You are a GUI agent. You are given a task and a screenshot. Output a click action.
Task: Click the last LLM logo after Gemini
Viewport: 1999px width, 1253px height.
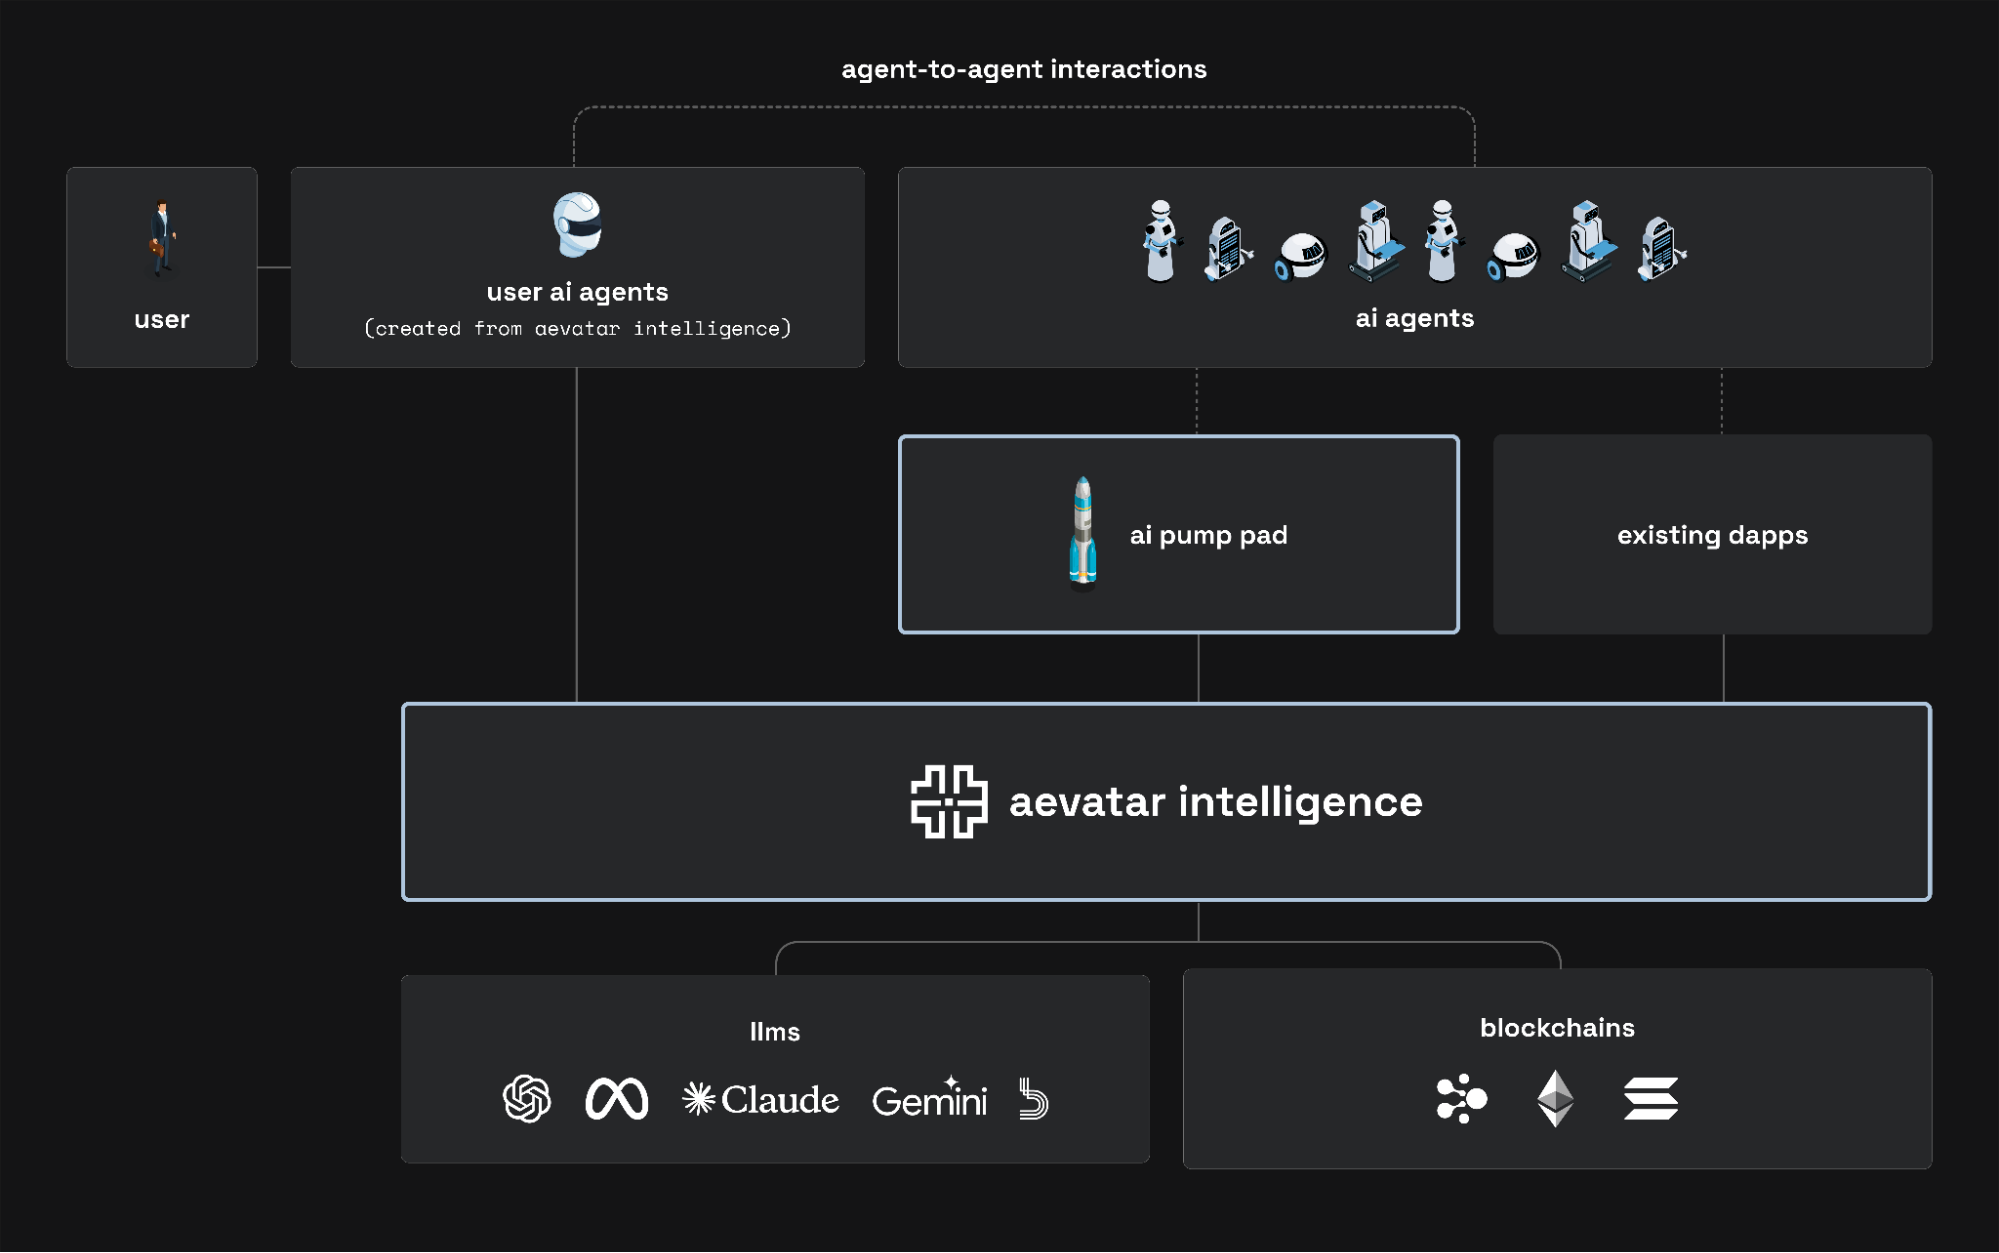tap(1033, 1098)
